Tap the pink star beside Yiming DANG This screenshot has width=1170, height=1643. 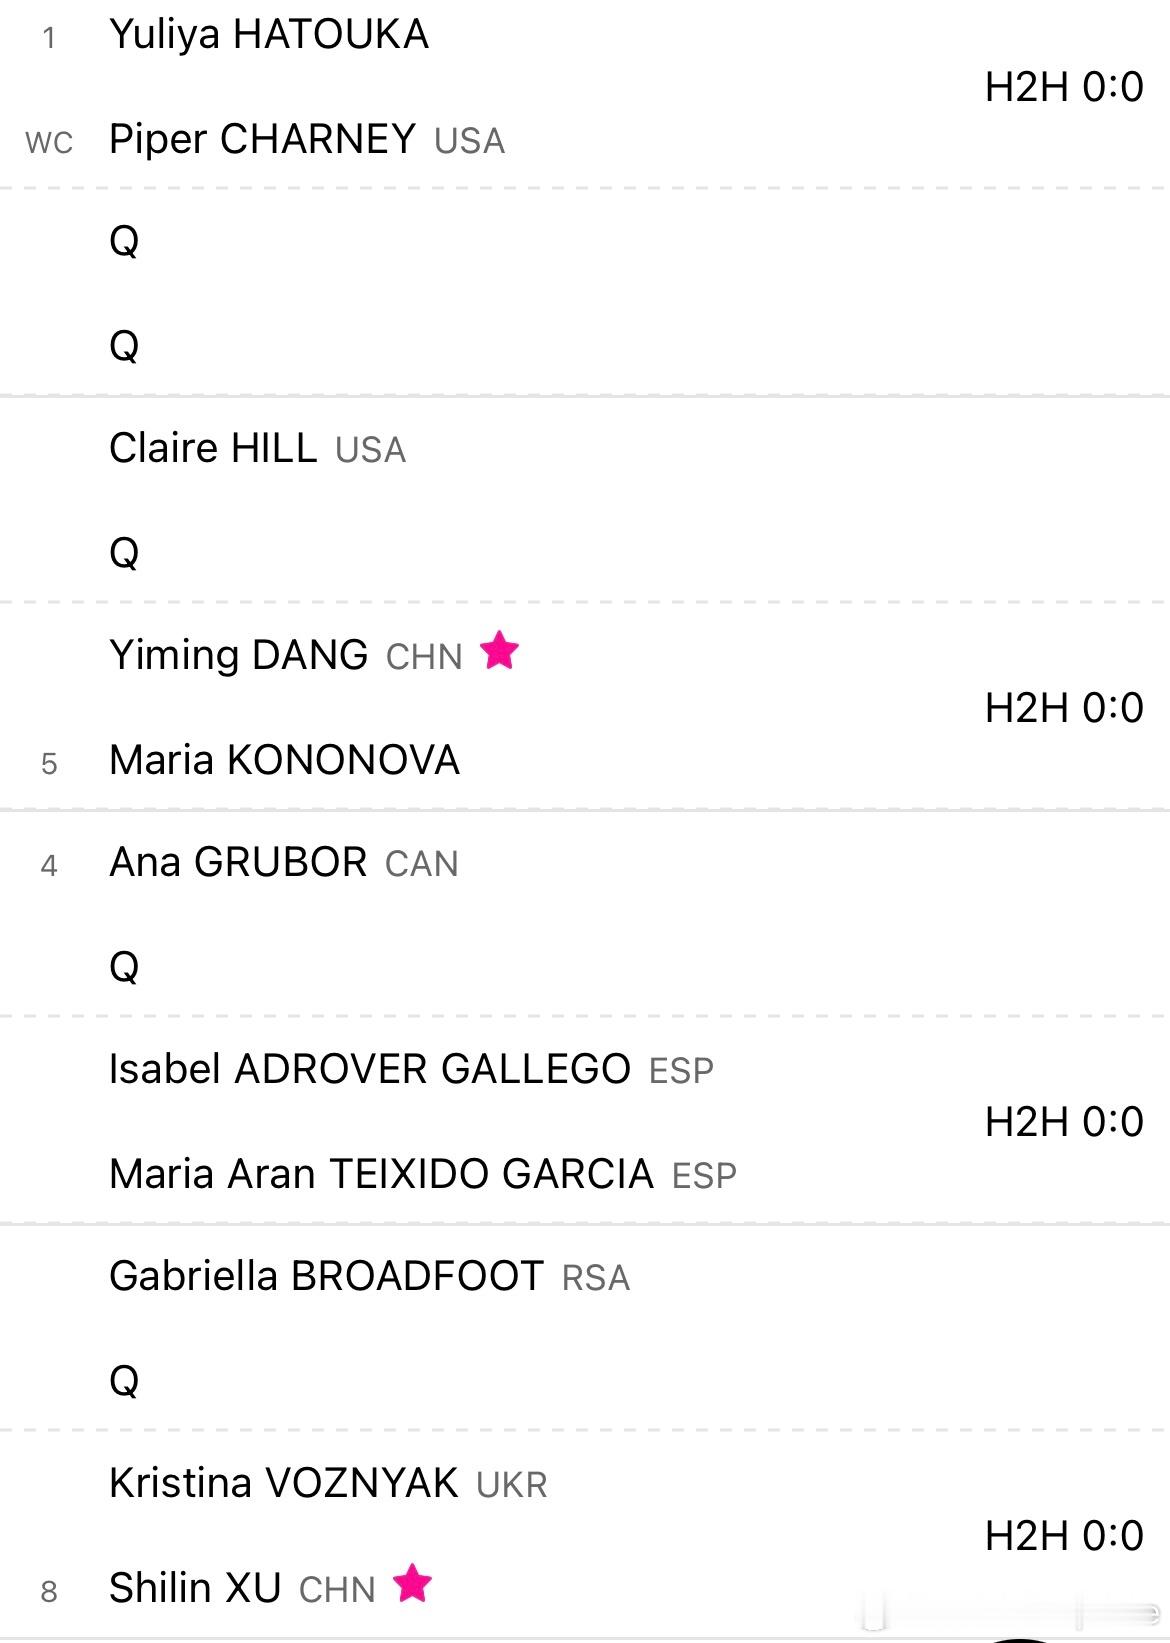499,652
